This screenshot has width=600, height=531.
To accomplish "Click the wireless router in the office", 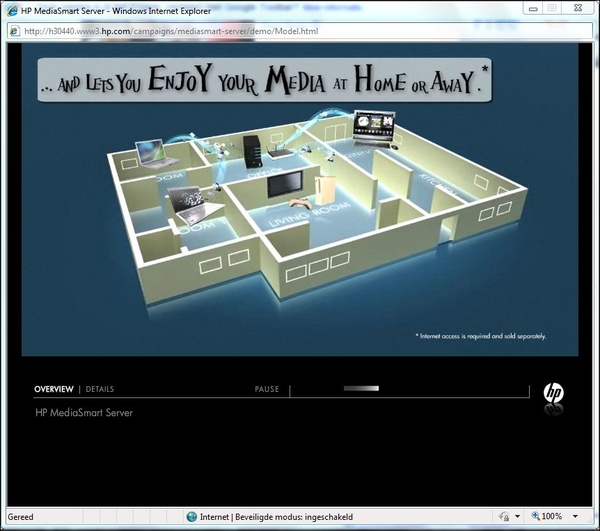I will point(280,152).
